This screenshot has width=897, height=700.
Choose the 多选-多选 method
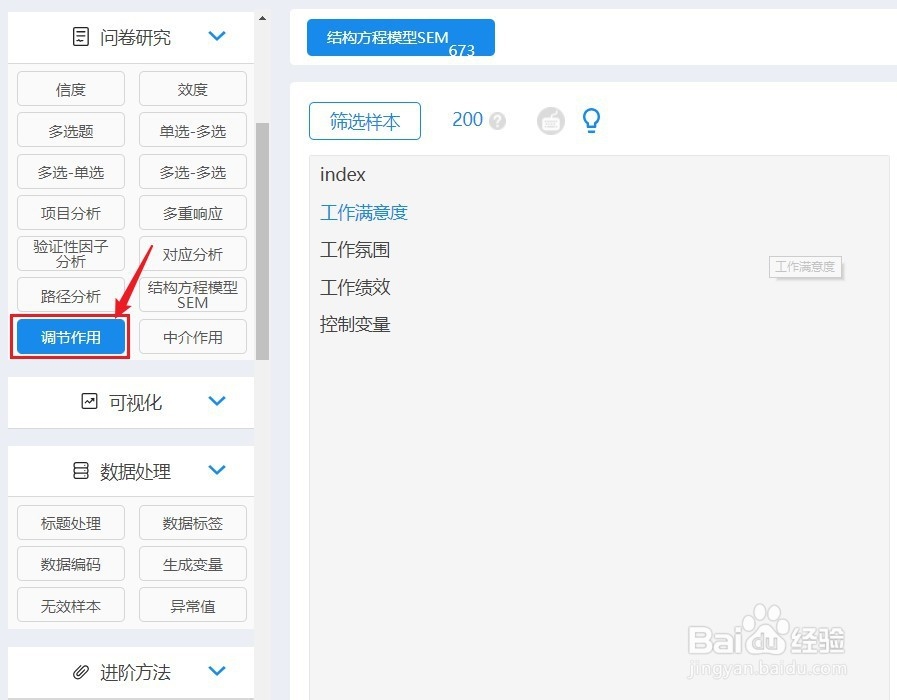click(x=193, y=172)
